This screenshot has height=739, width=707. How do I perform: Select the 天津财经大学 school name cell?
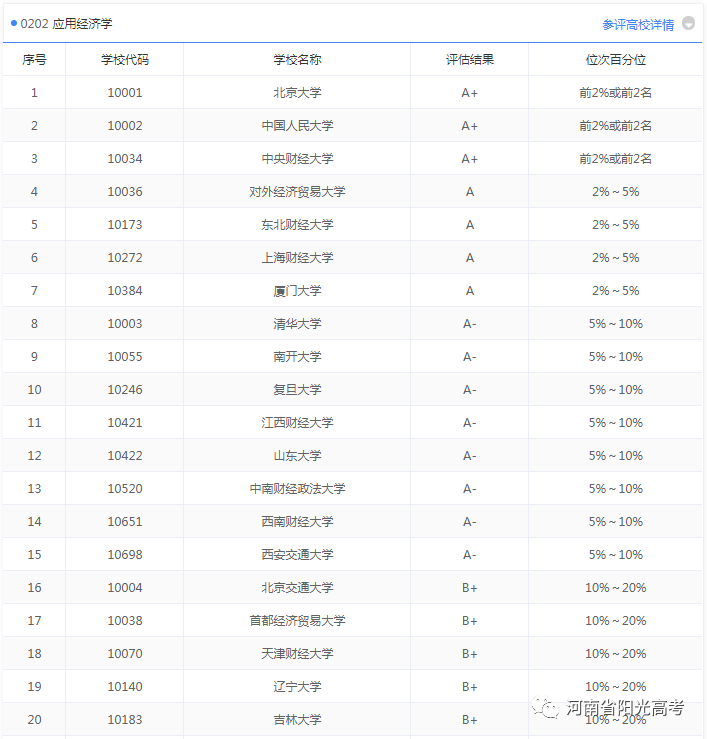tap(297, 654)
